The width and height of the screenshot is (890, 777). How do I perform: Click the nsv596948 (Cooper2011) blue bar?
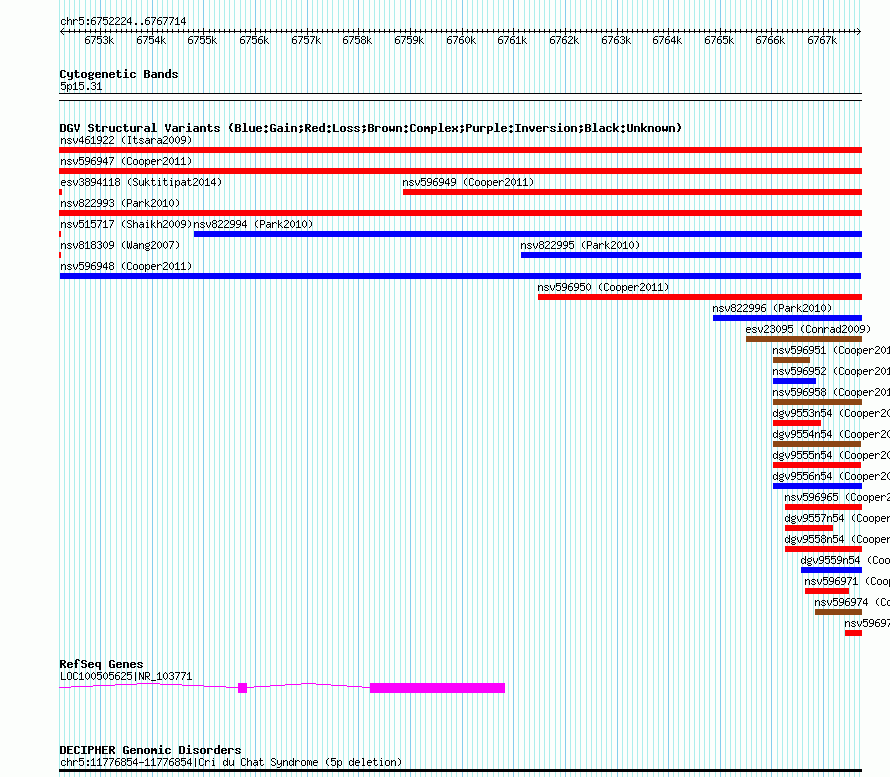(460, 276)
